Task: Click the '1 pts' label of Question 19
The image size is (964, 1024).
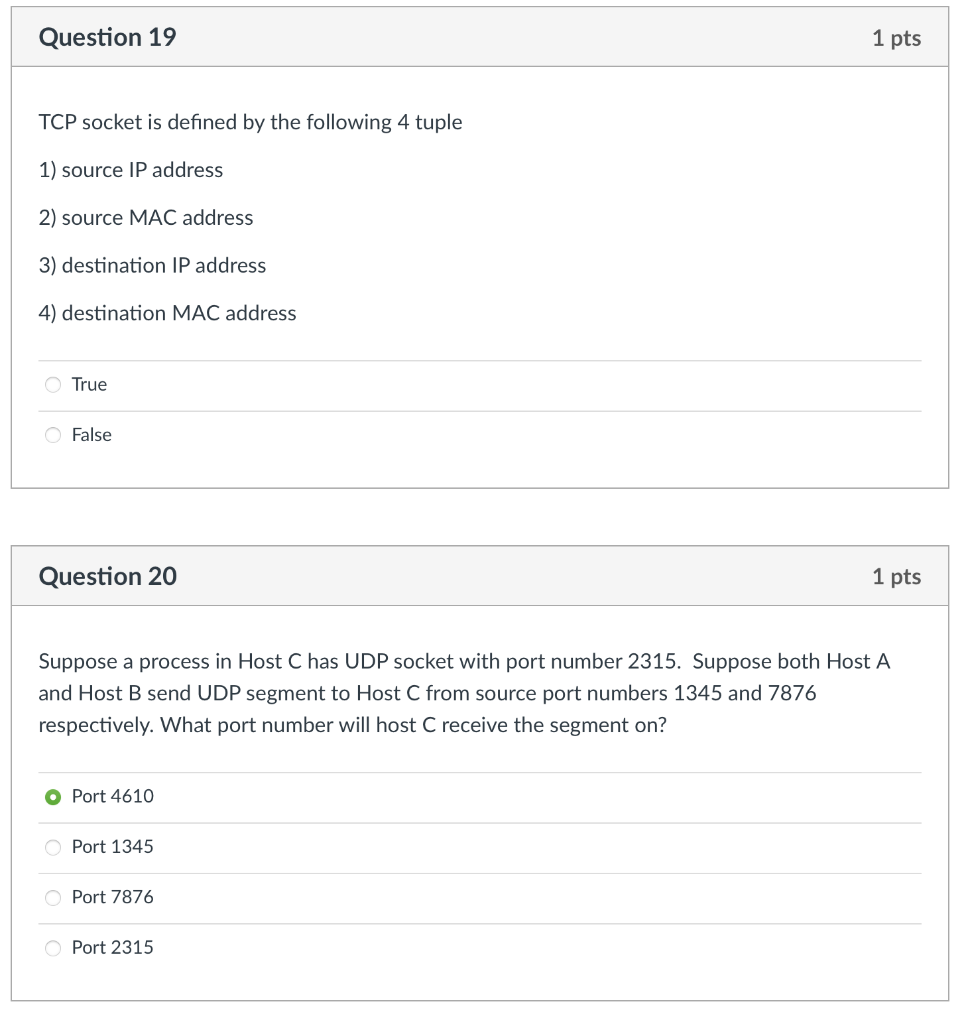Action: (x=897, y=38)
